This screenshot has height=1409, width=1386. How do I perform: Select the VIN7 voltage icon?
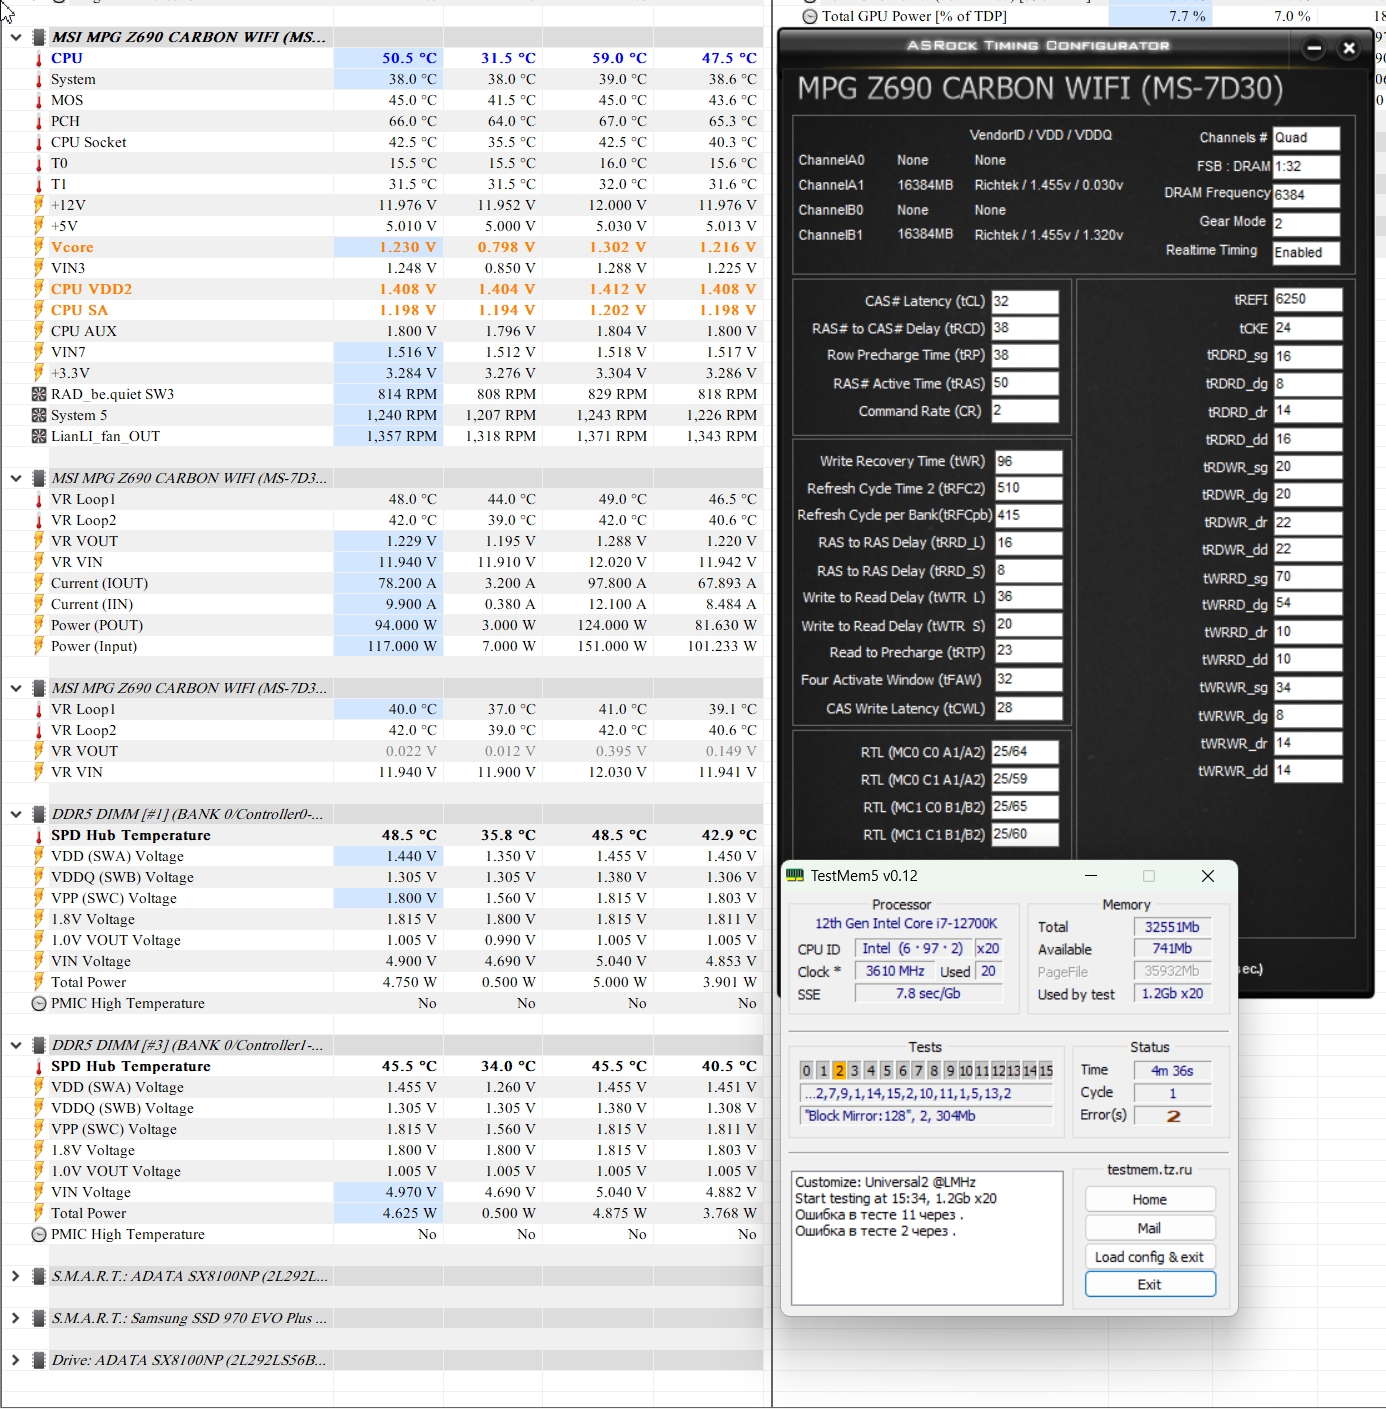(x=39, y=352)
